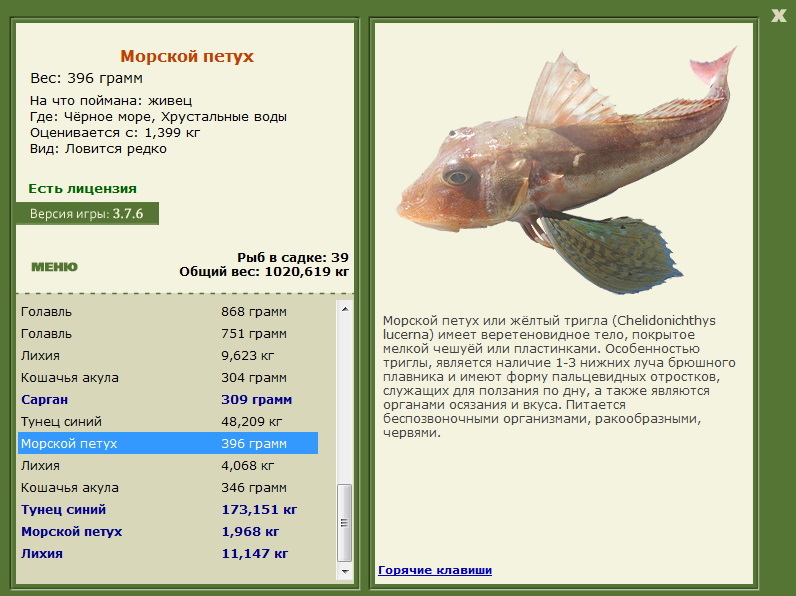The image size is (796, 596).
Task: Select Сарган 309 грамм row
Action: (168, 400)
